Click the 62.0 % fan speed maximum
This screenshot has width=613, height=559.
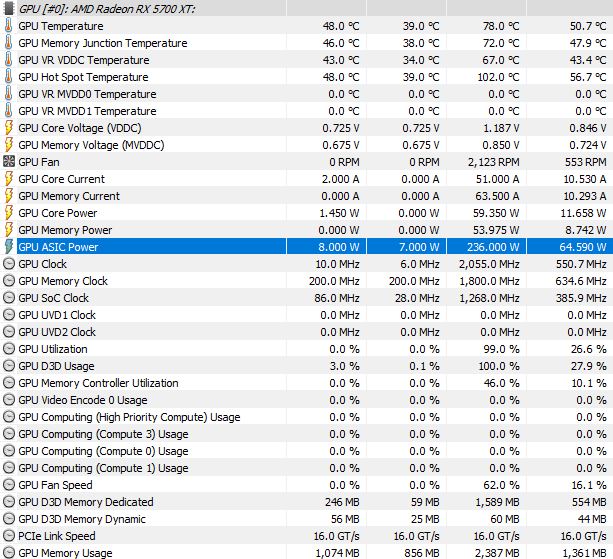(502, 485)
